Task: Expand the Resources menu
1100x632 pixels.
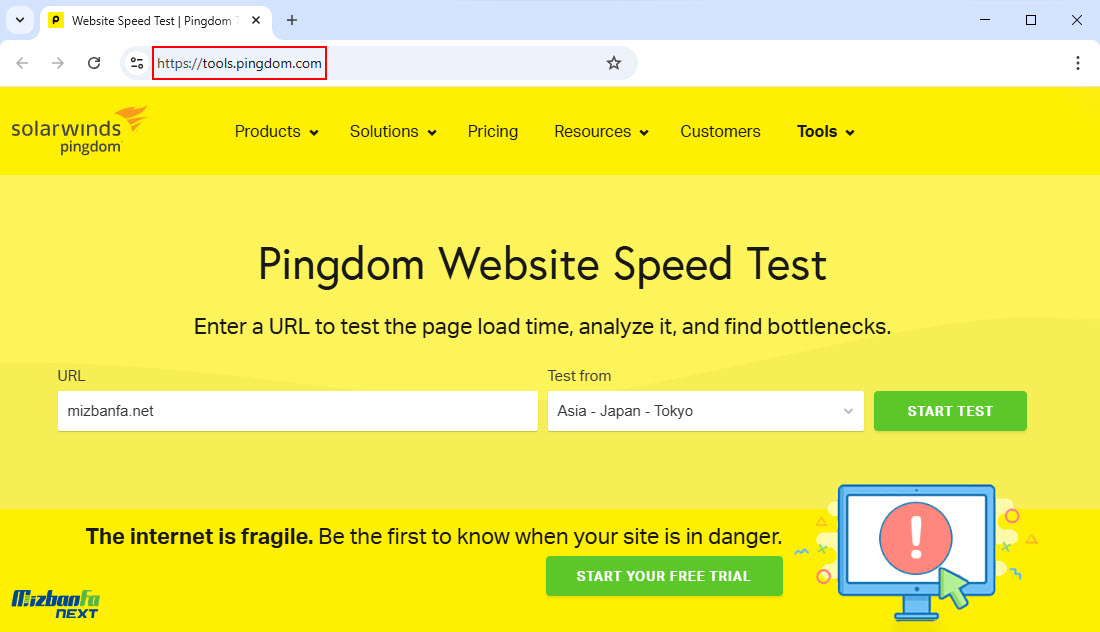Action: [x=601, y=132]
